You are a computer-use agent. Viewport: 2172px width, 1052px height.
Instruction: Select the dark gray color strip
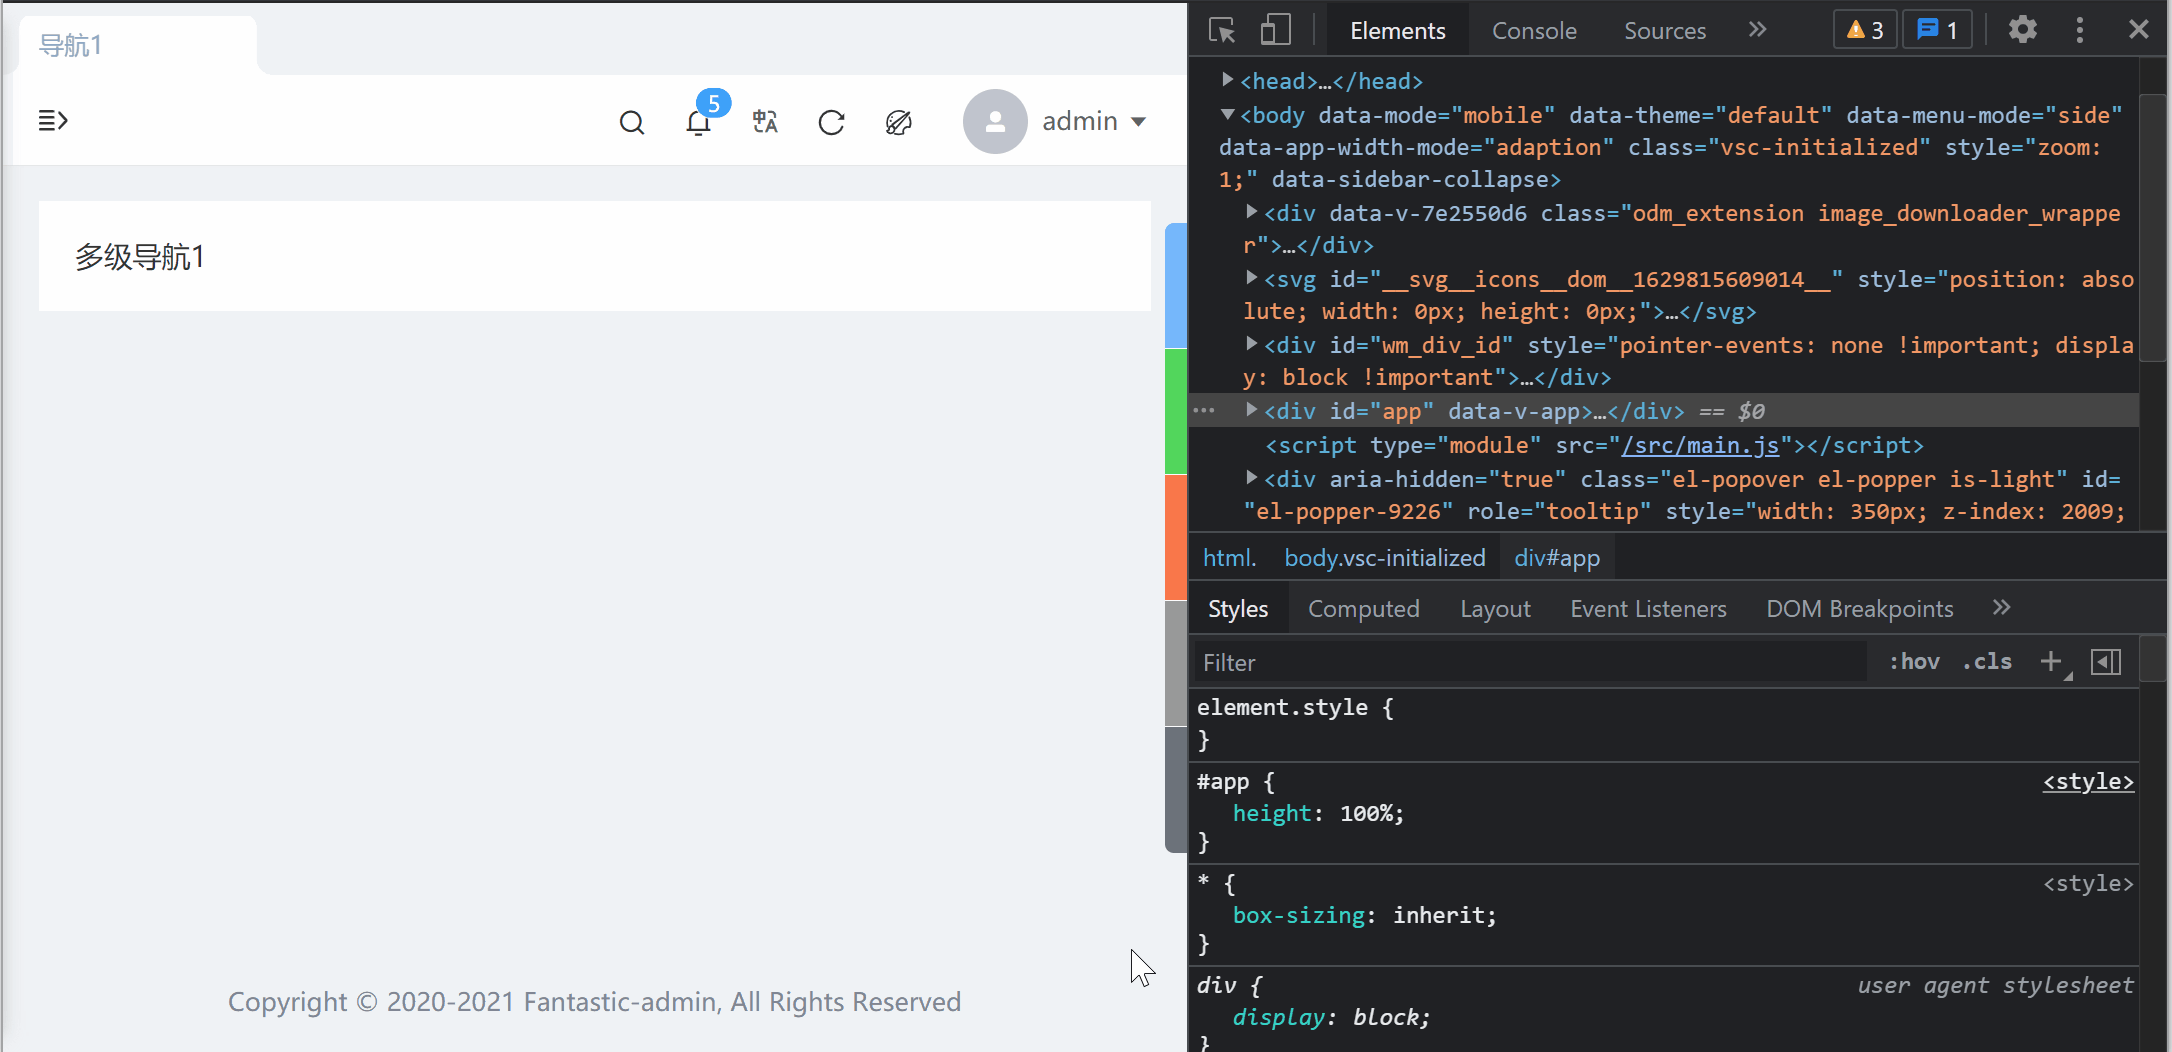[1176, 790]
